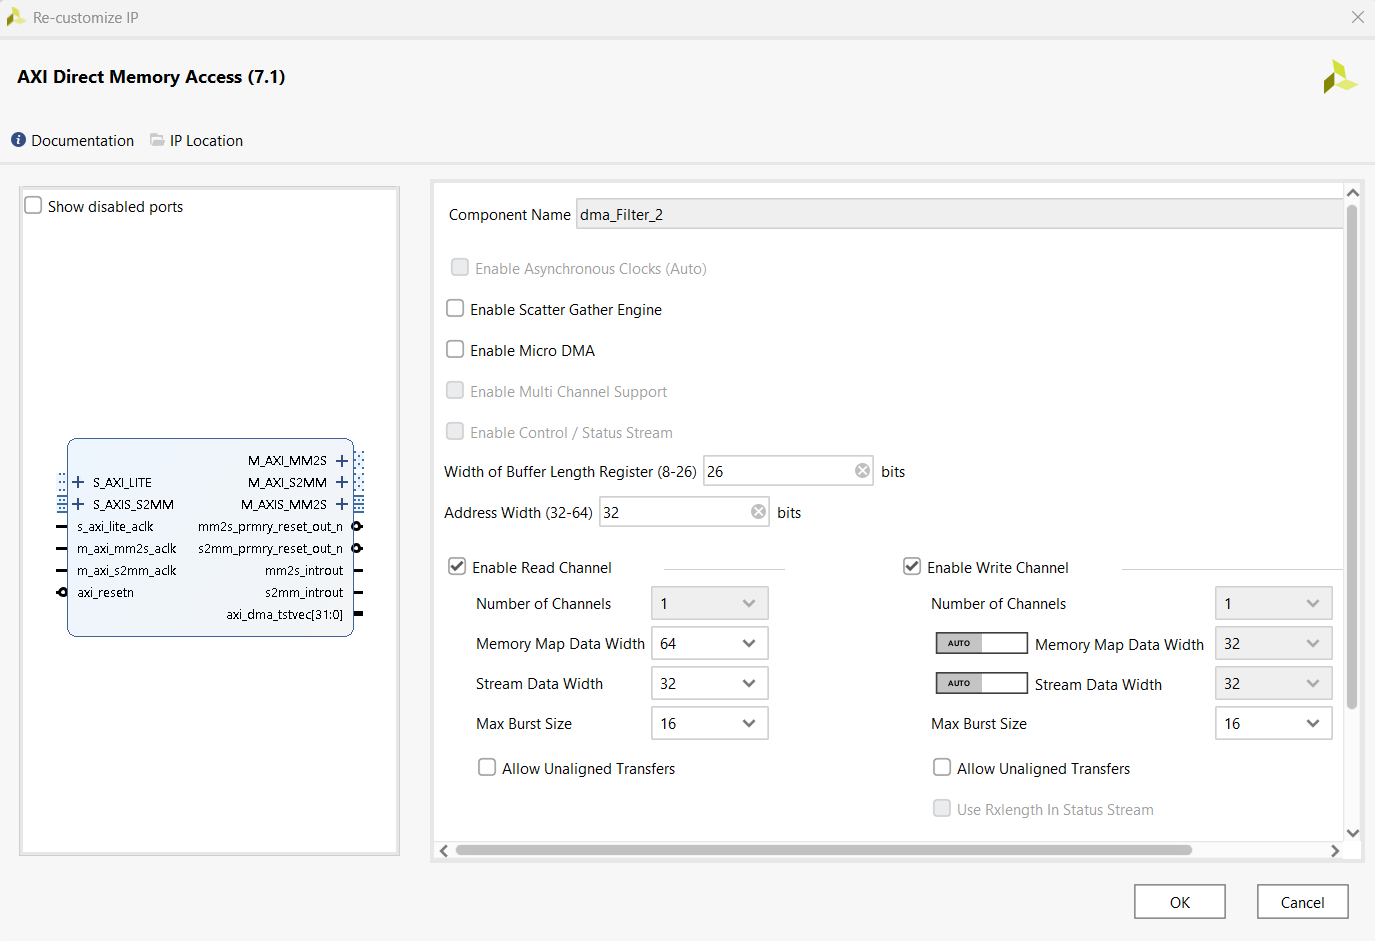Open write Memory Map Data Width dropdown
Viewport: 1375px width, 941px height.
tap(1274, 643)
